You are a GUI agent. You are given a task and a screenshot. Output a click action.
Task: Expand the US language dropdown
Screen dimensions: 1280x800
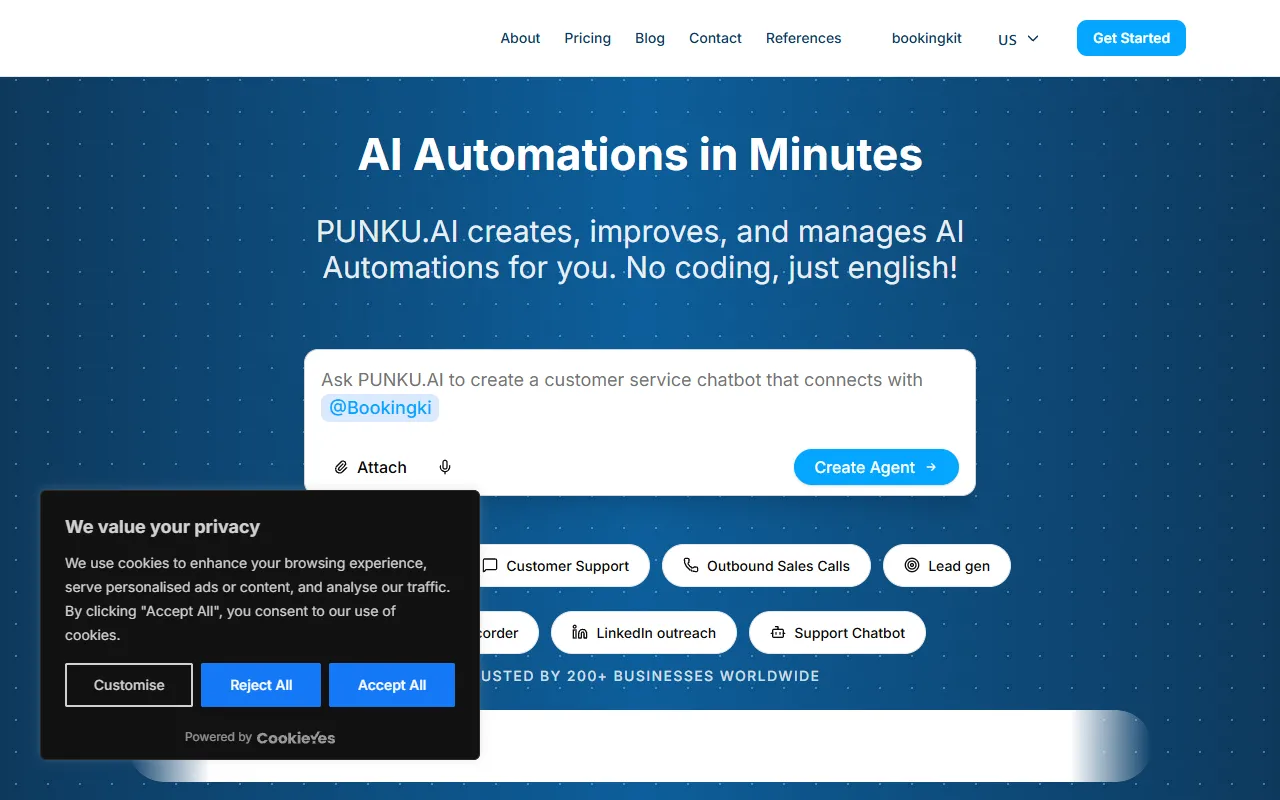[x=1018, y=39]
